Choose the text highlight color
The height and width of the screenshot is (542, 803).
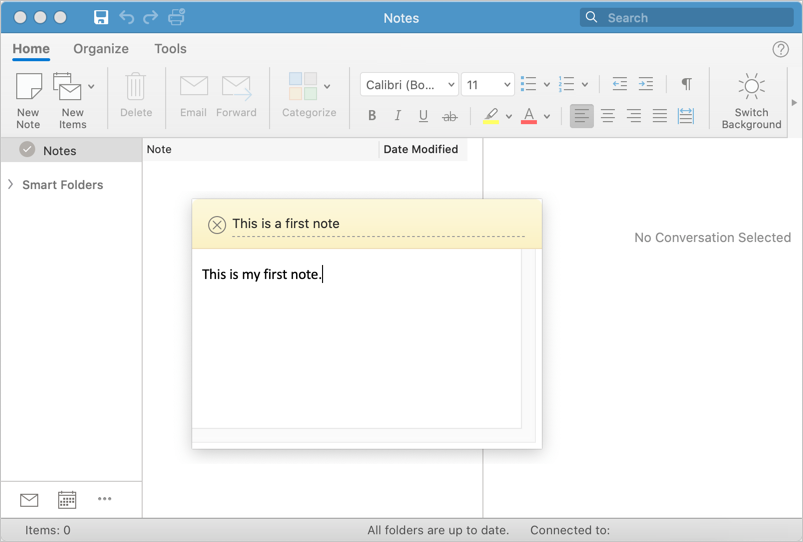coord(491,116)
